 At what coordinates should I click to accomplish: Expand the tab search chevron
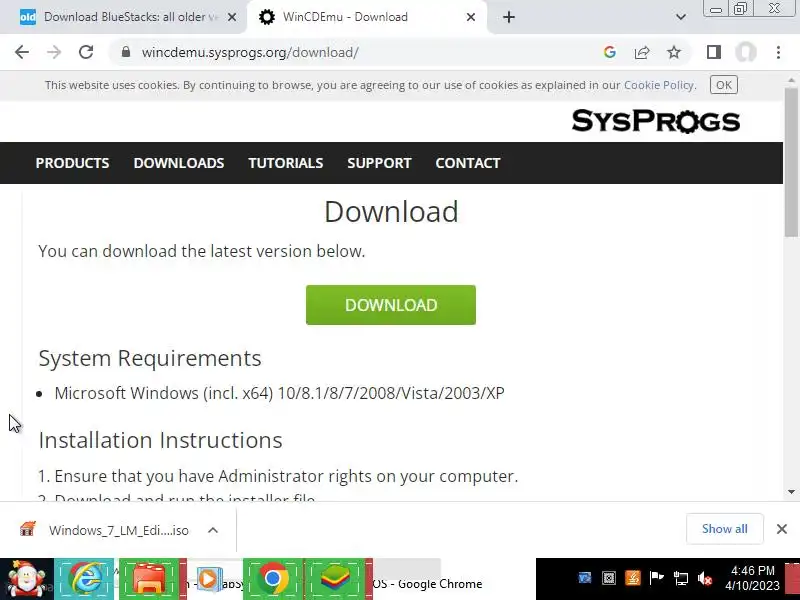click(x=681, y=17)
